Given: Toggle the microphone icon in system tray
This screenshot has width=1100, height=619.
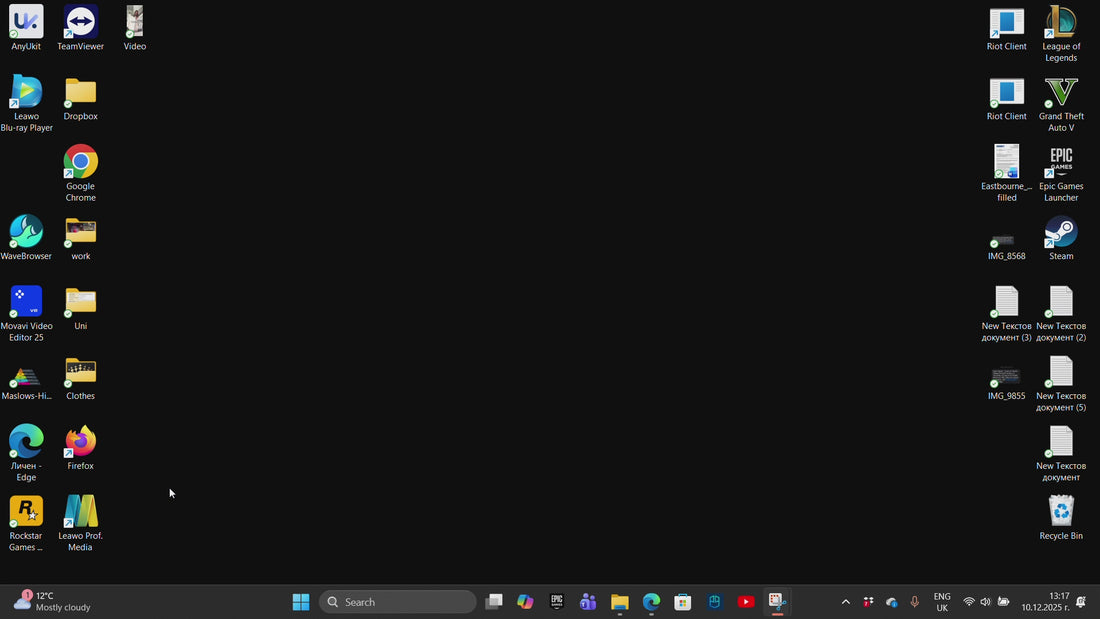Looking at the screenshot, I should pos(914,602).
